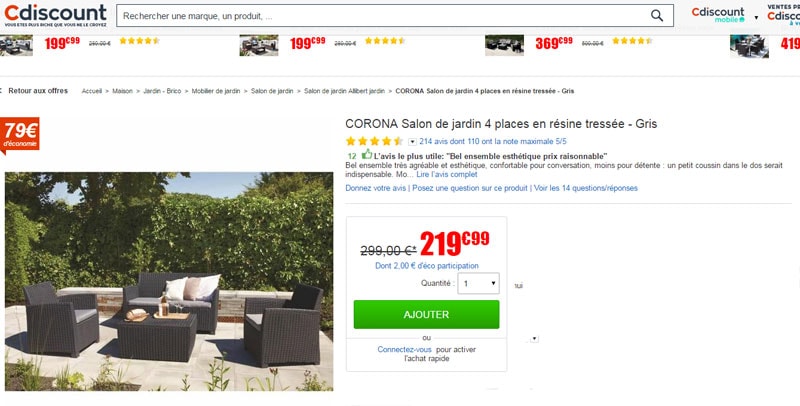The image size is (800, 406).
Task: Click the search magnifier icon
Action: tap(657, 16)
